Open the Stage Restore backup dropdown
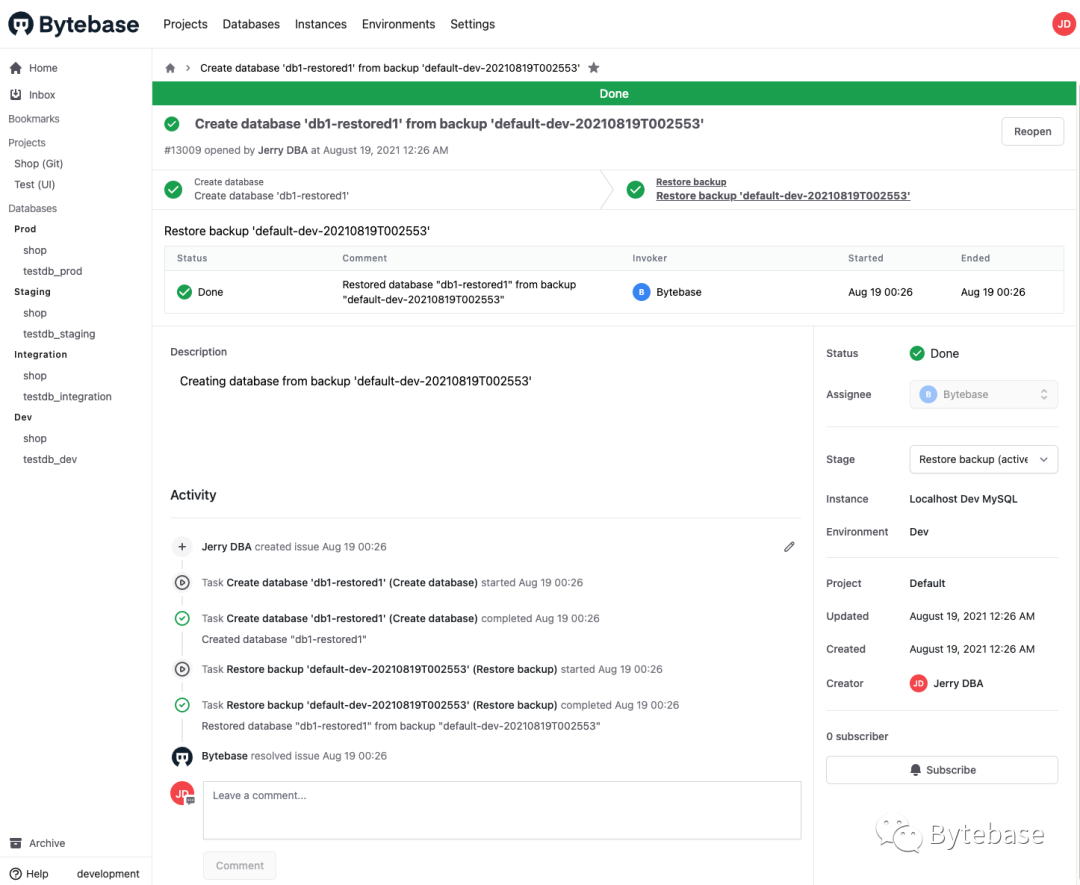 [984, 459]
